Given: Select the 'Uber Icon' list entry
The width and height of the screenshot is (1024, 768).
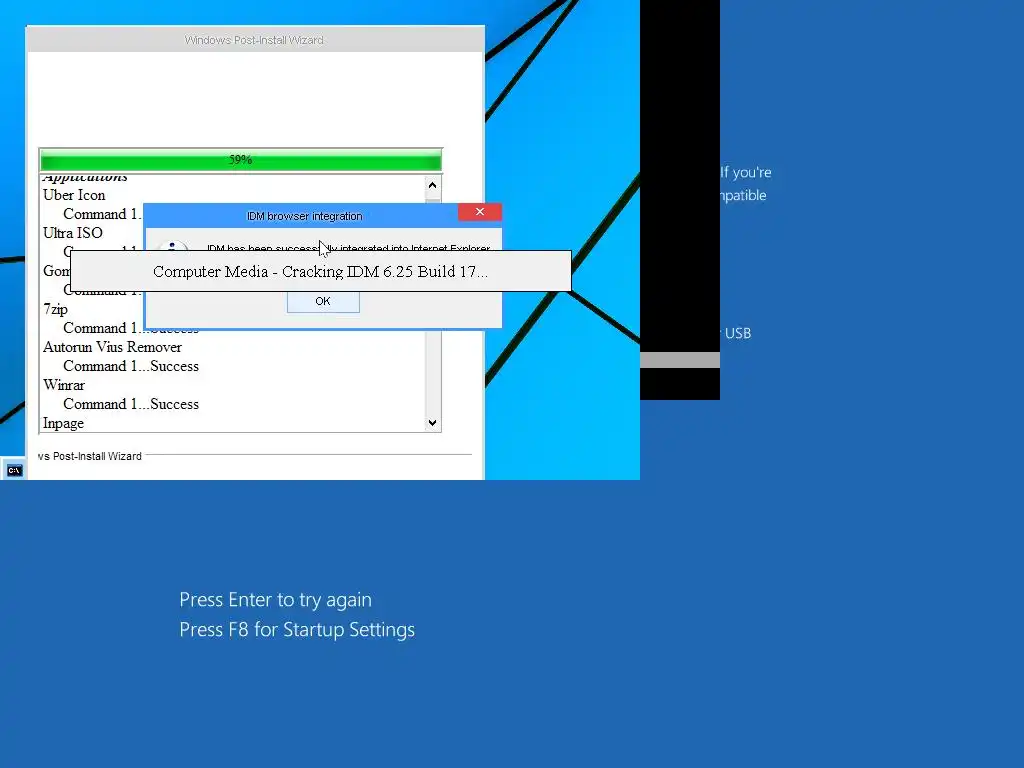Looking at the screenshot, I should pyautogui.click(x=74, y=195).
